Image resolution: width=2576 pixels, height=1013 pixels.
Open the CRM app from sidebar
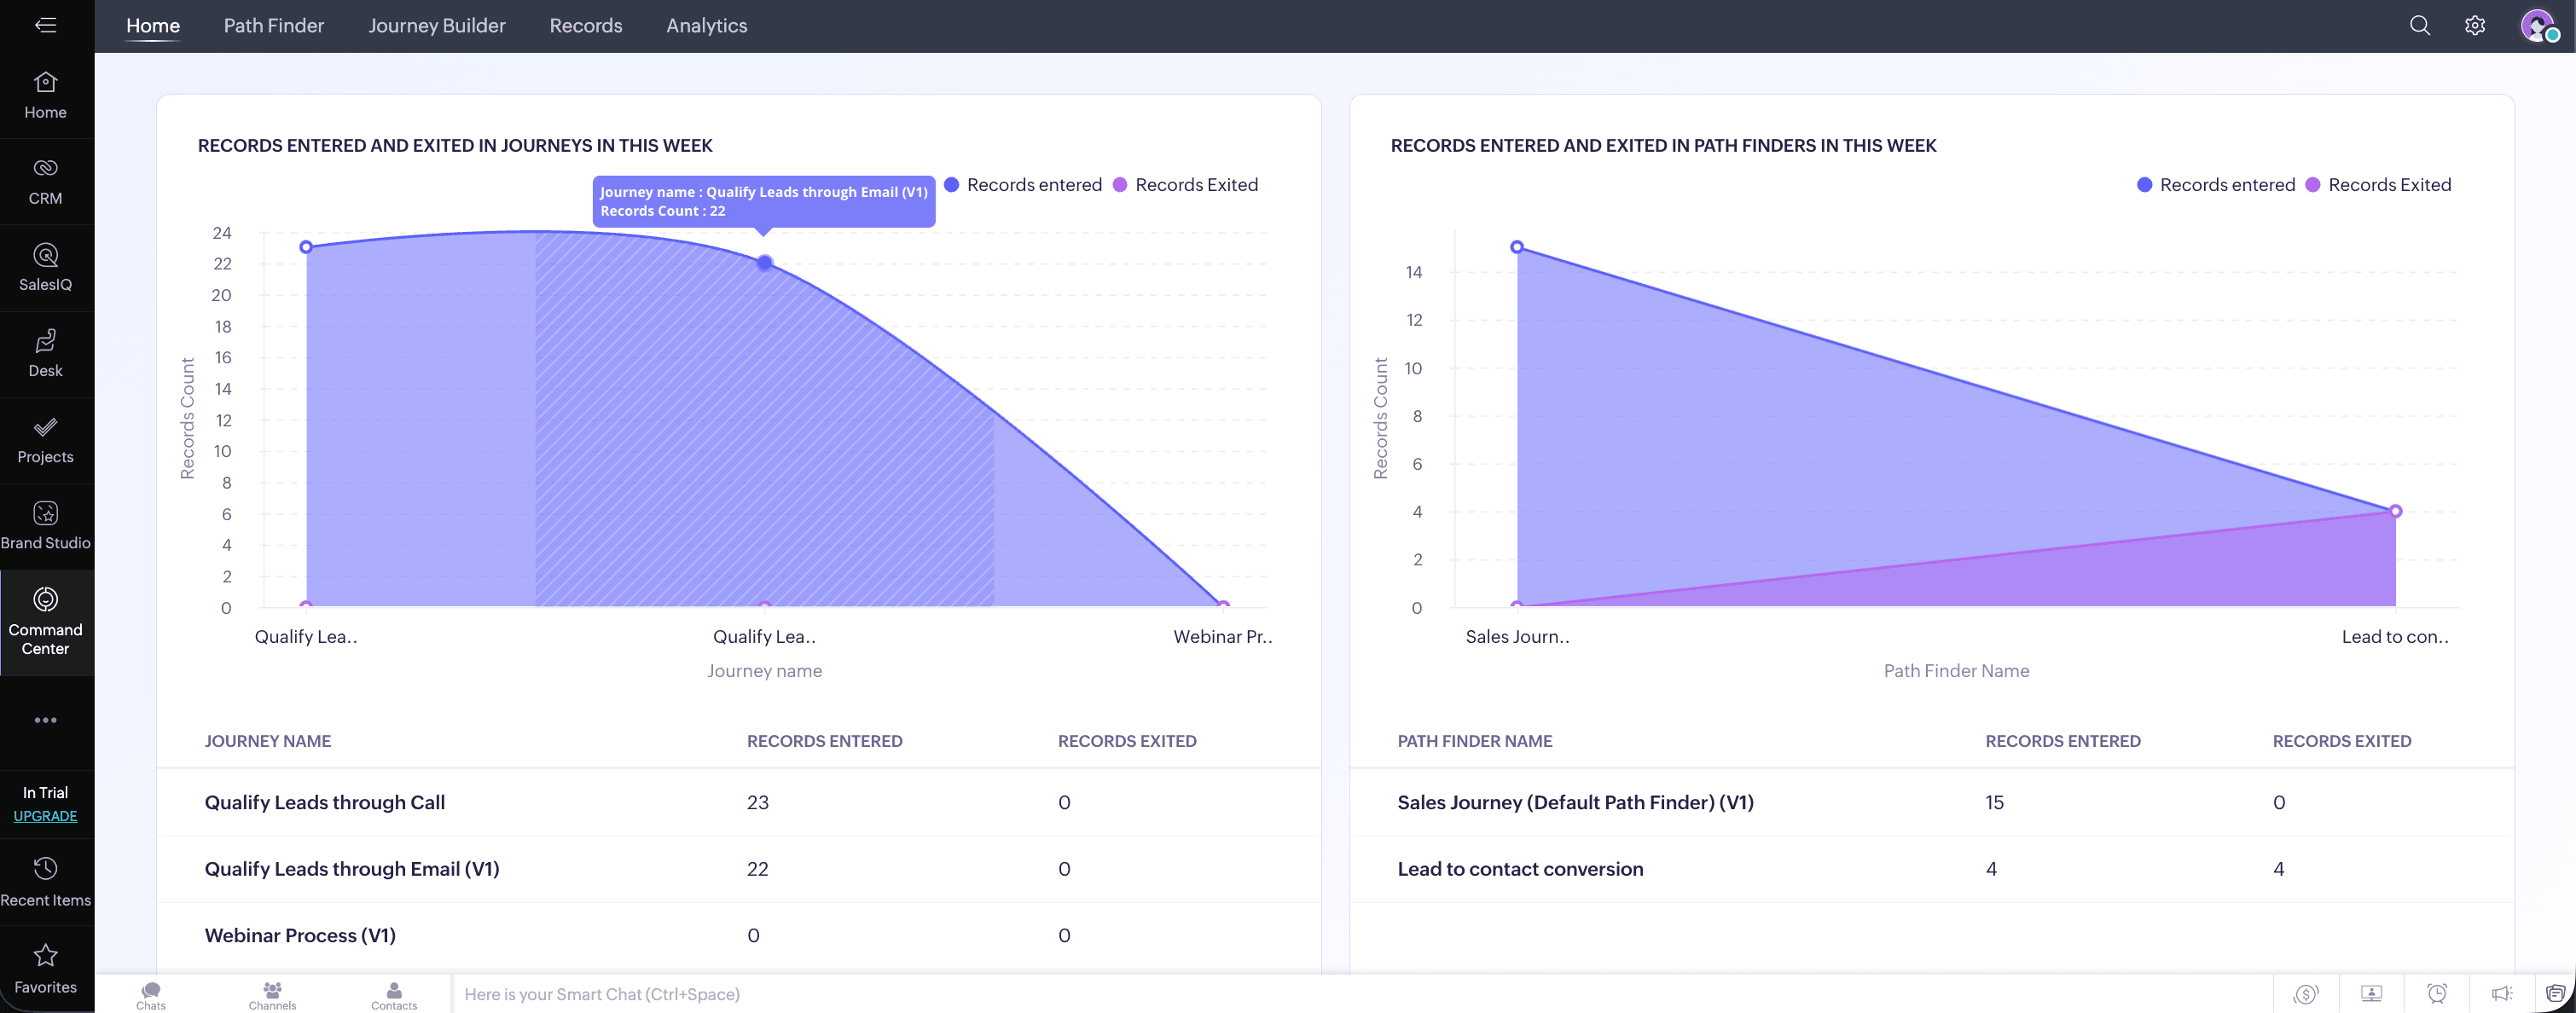45,181
